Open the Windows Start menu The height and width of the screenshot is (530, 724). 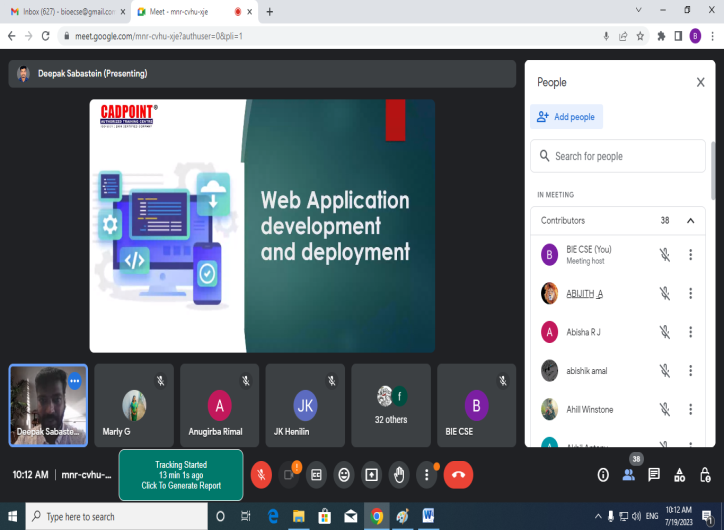(12, 516)
